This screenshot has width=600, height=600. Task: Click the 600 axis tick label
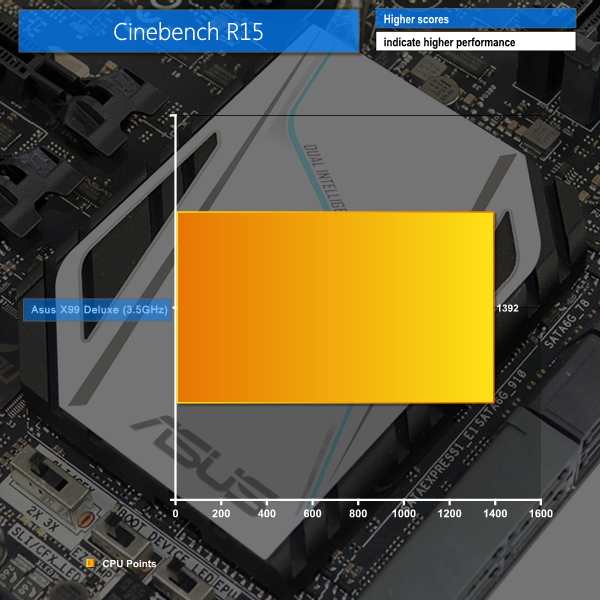coord(312,514)
